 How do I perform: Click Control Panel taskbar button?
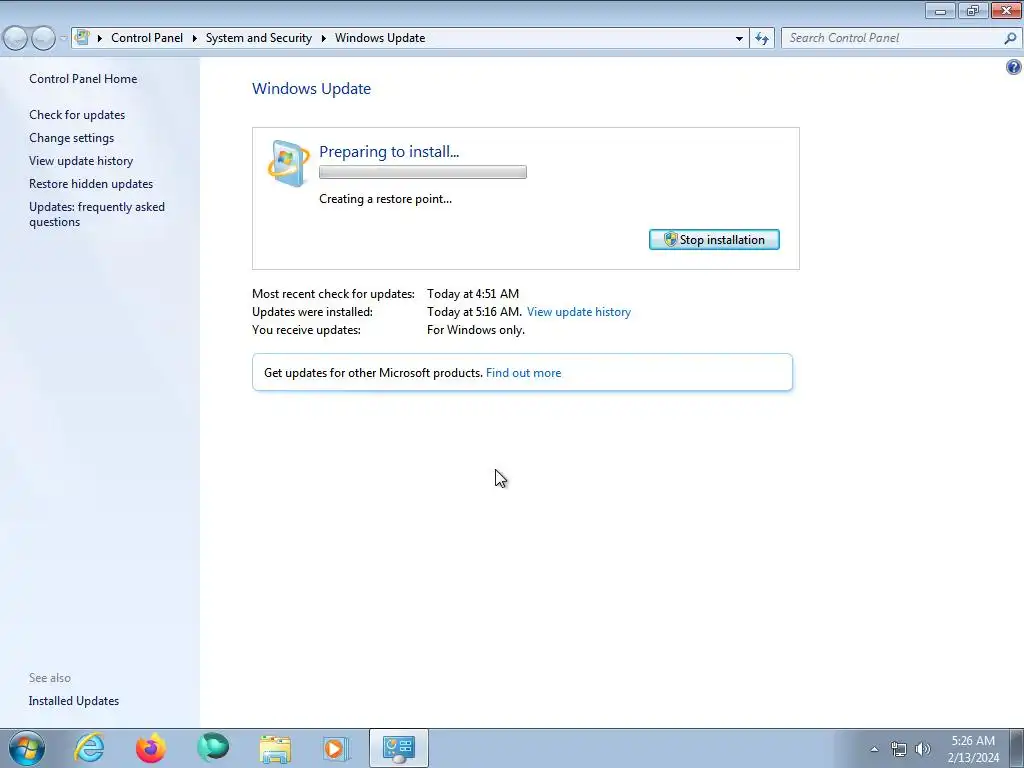[398, 748]
